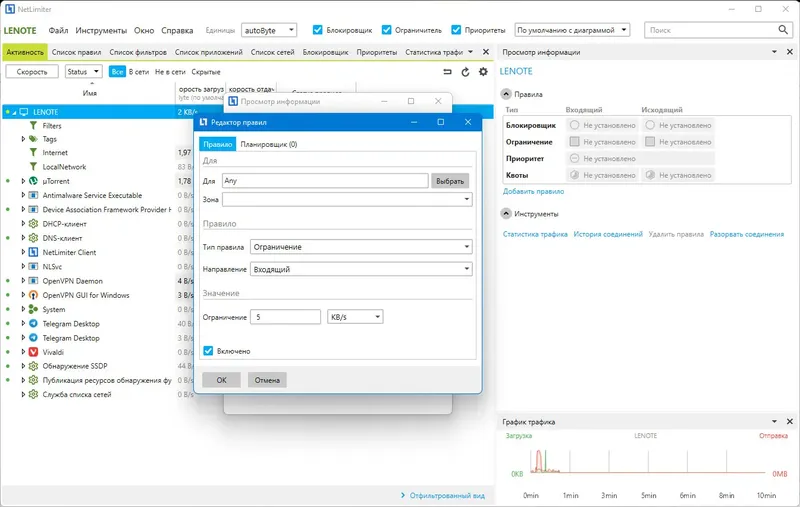Click the refresh icon in activity toolbar

[465, 72]
